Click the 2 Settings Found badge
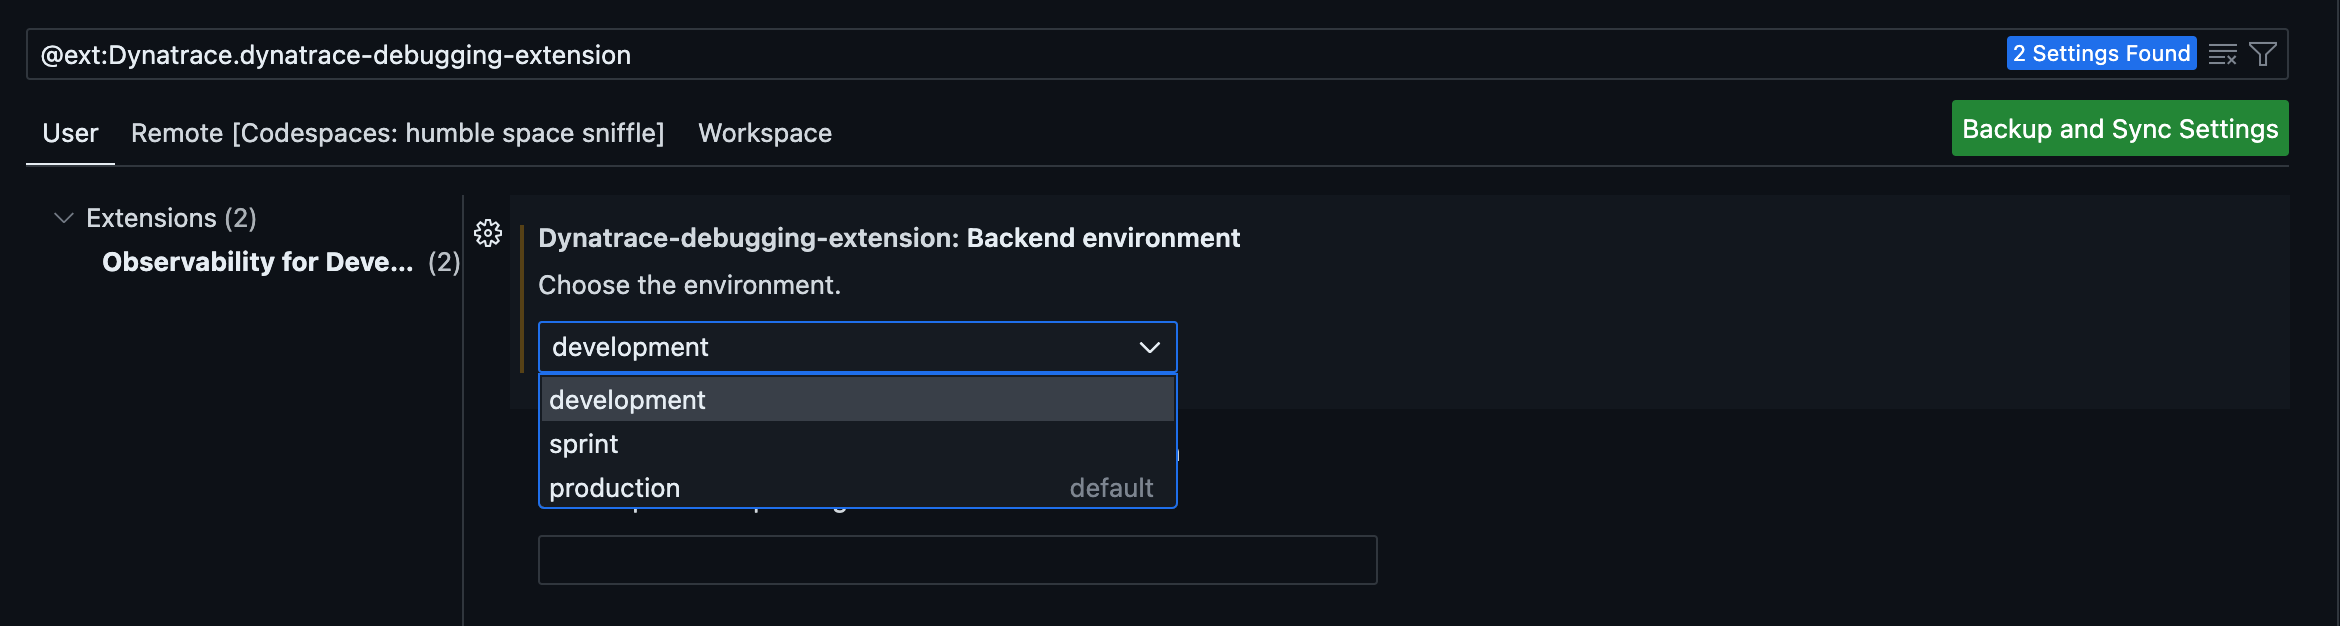This screenshot has height=626, width=2340. [2101, 54]
